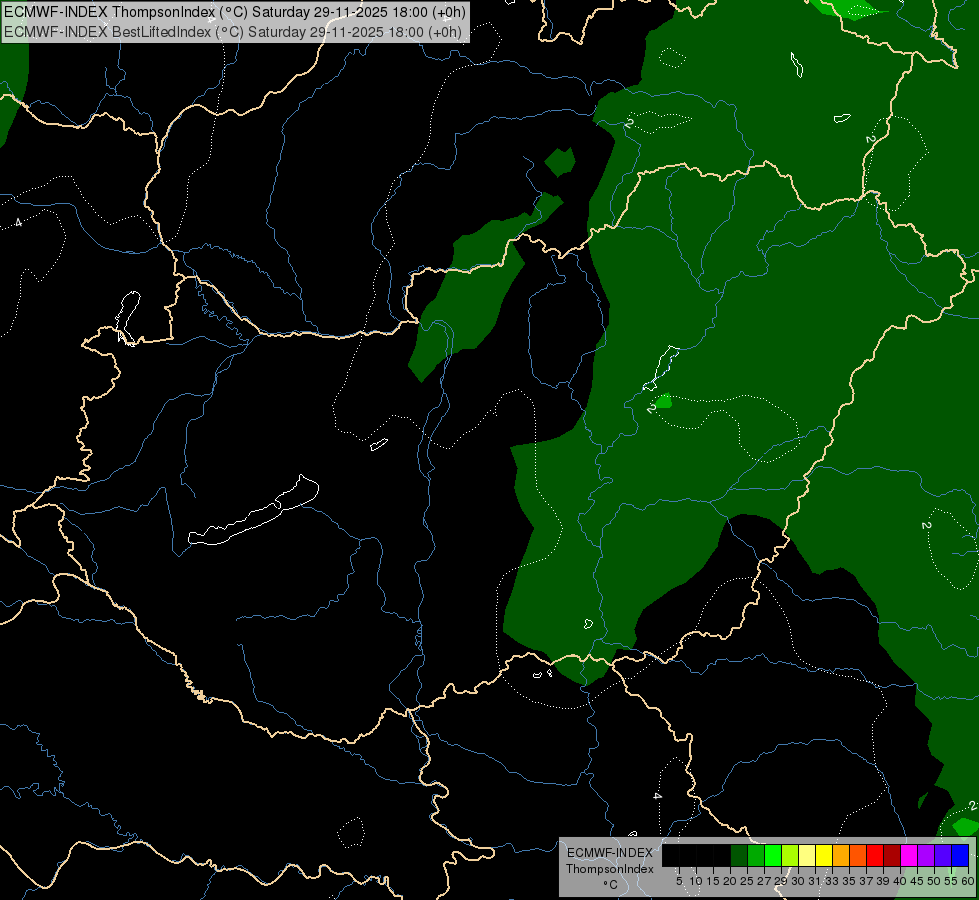Click the legend tick value '5'

pos(679,881)
